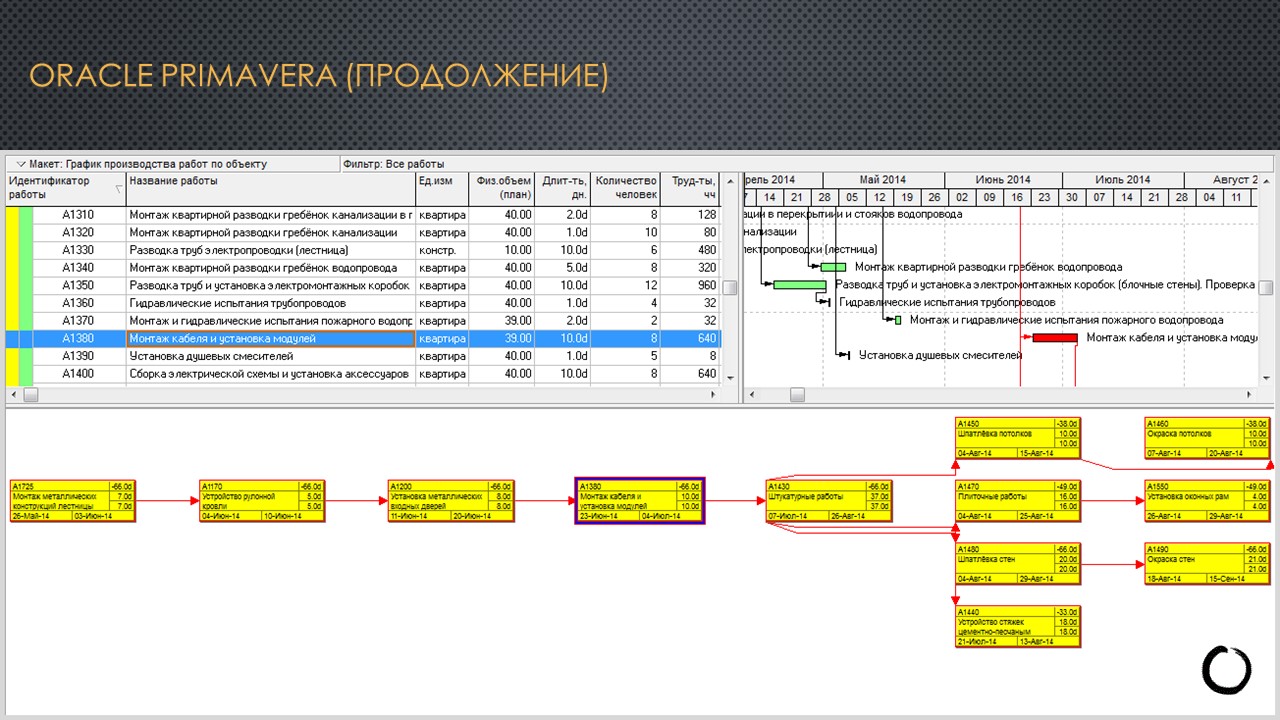Screen dimensions: 1280x720
Task: Click the green Gantt bar for "Монтаж квартирной разводки гребёнок водопровода"
Action: click(834, 267)
